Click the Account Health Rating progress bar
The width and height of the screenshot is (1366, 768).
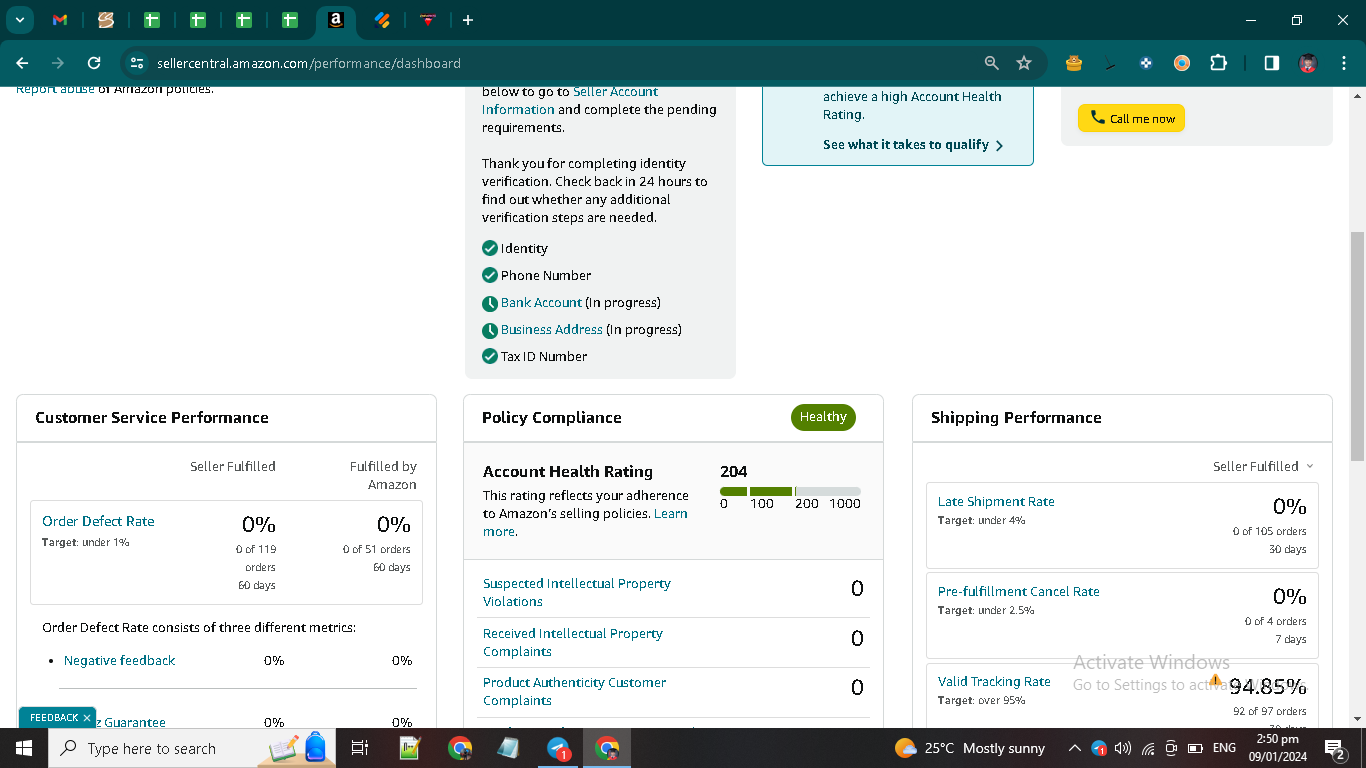click(790, 491)
